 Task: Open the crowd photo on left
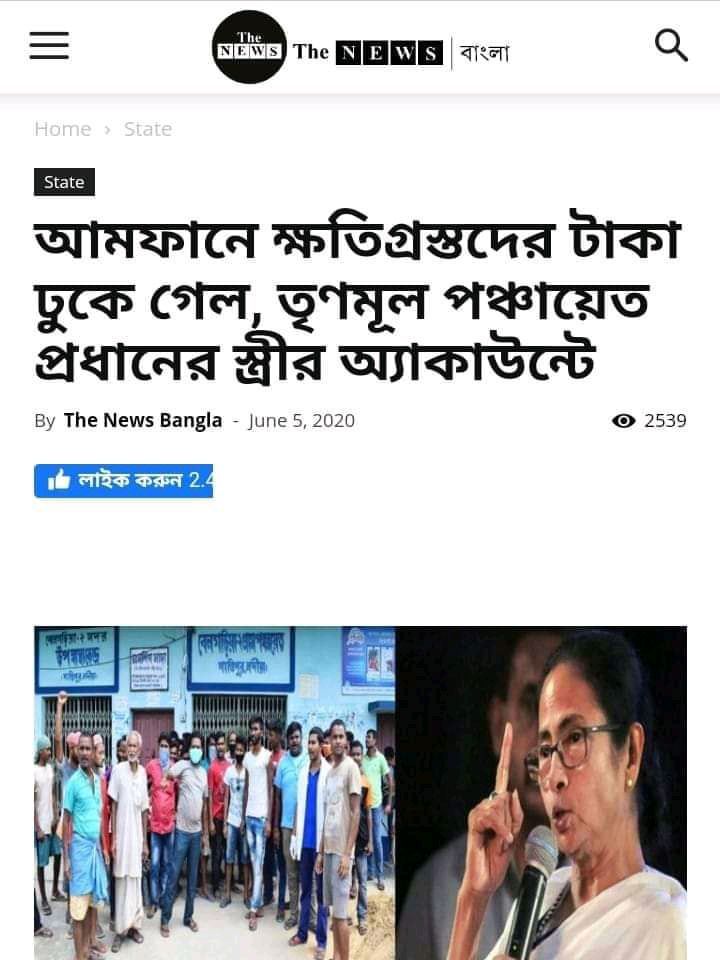(214, 793)
